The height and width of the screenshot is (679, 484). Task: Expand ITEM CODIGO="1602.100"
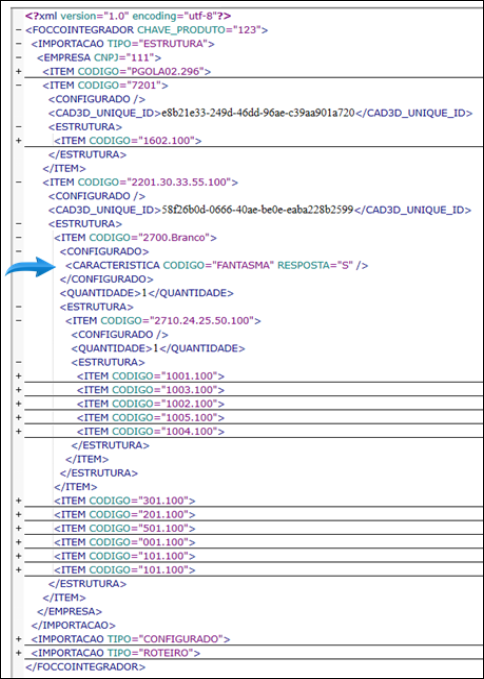[18, 141]
